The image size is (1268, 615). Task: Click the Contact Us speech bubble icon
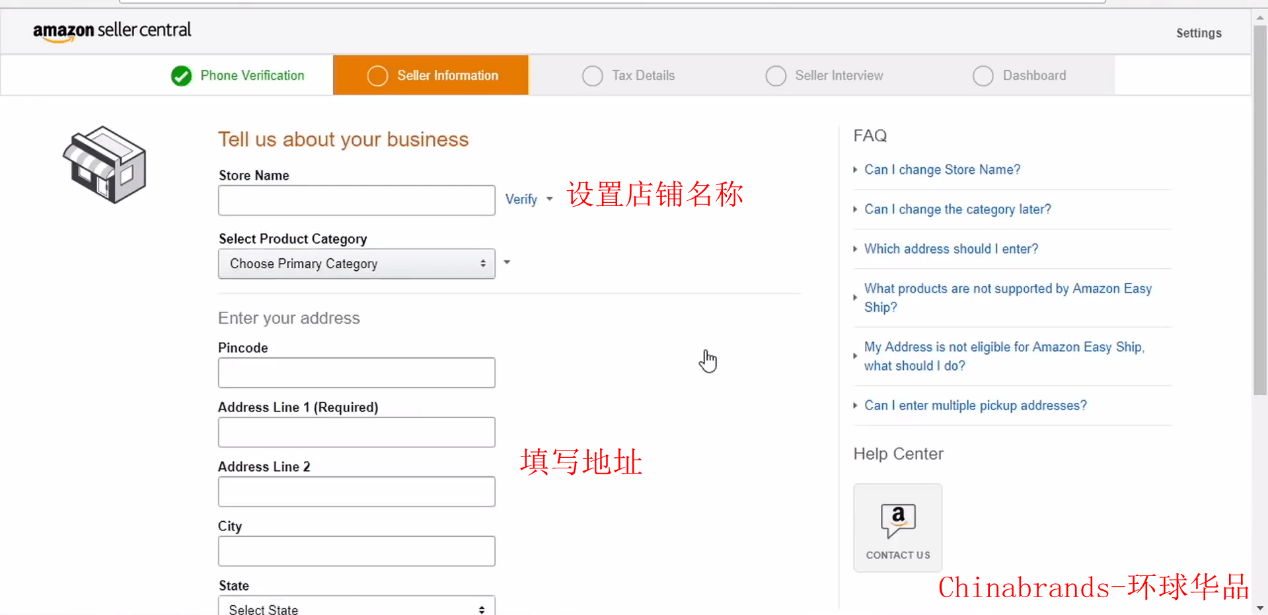pyautogui.click(x=897, y=521)
